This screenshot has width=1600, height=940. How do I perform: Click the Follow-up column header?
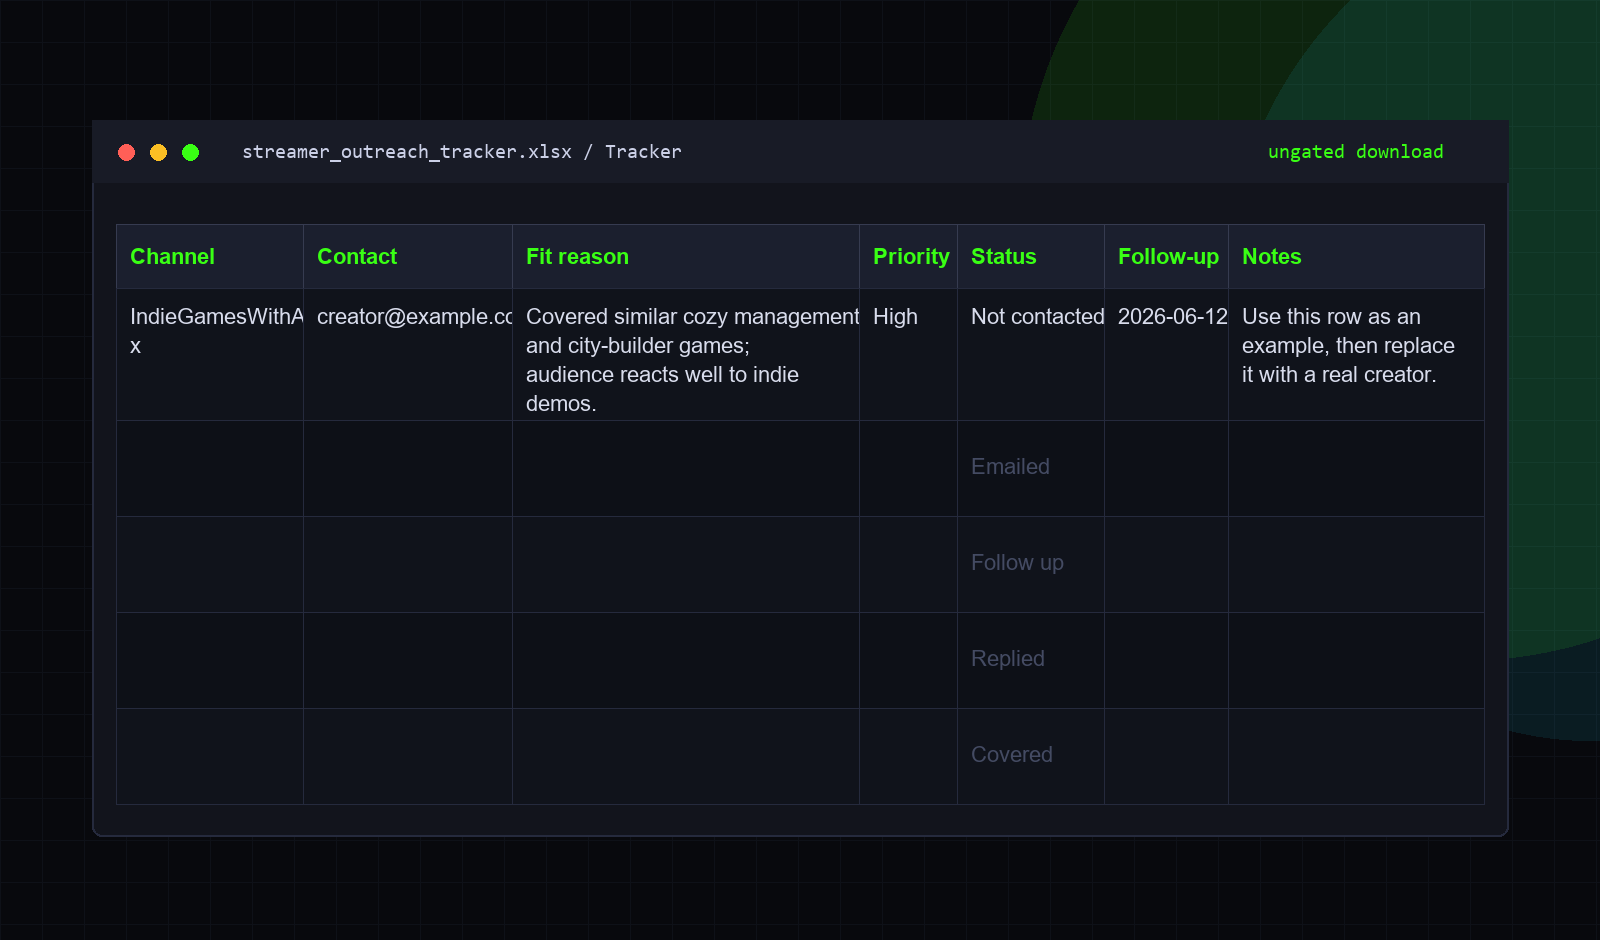point(1167,257)
